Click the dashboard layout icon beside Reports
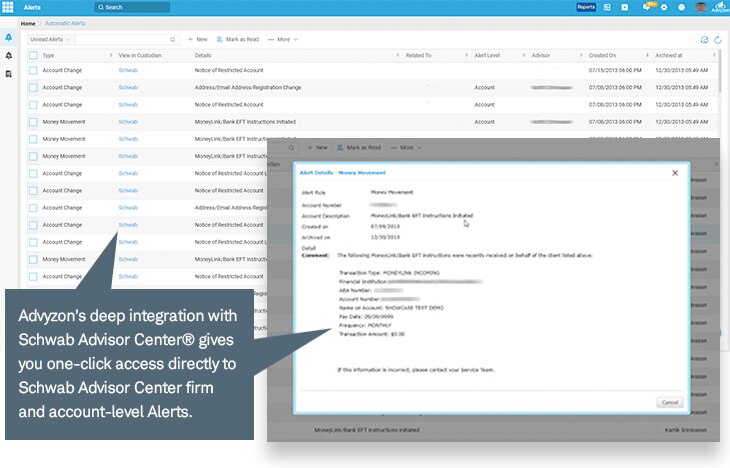This screenshot has height=468, width=730. [608, 7]
